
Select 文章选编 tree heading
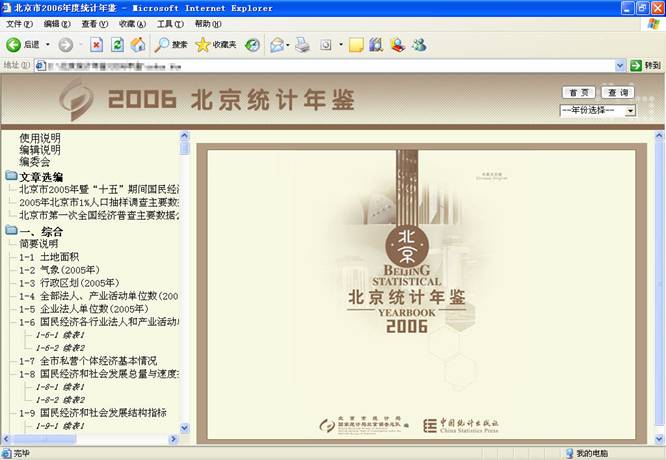41,177
